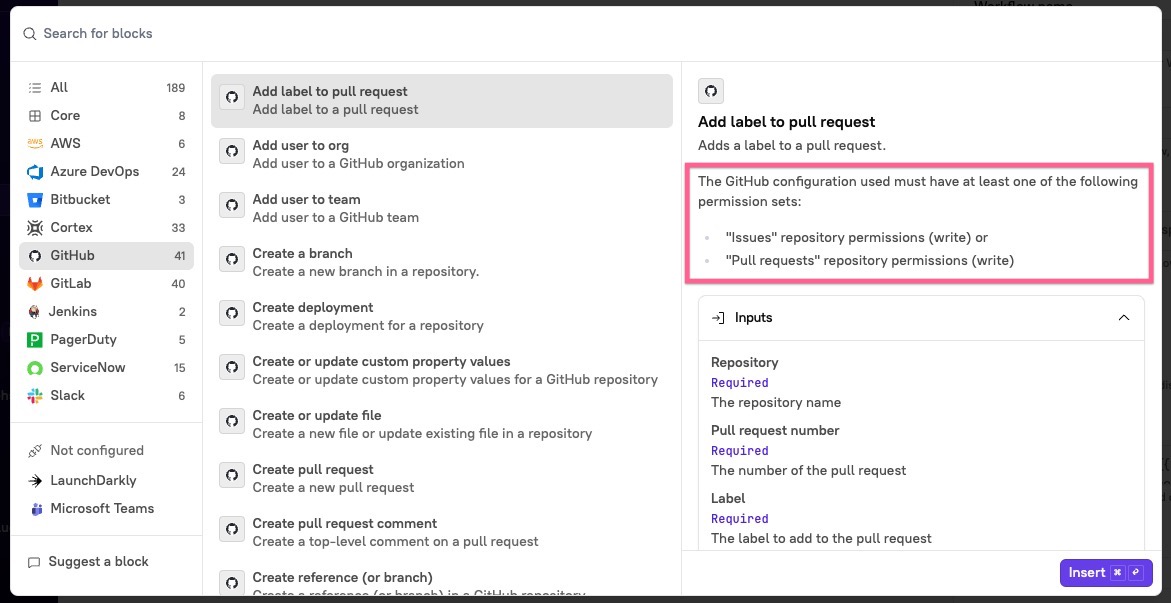Collapse the Inputs section chevron

1121,317
